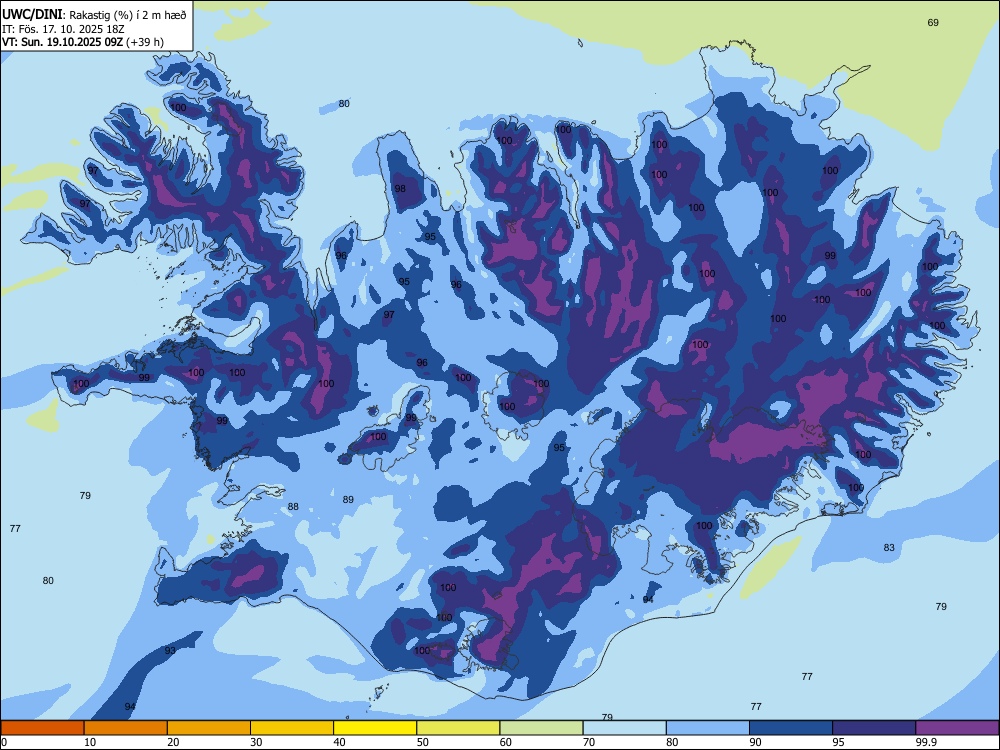Click the 'Rakastig (%) í 2 m hæð' label
This screenshot has height=750, width=1000.
[x=128, y=15]
